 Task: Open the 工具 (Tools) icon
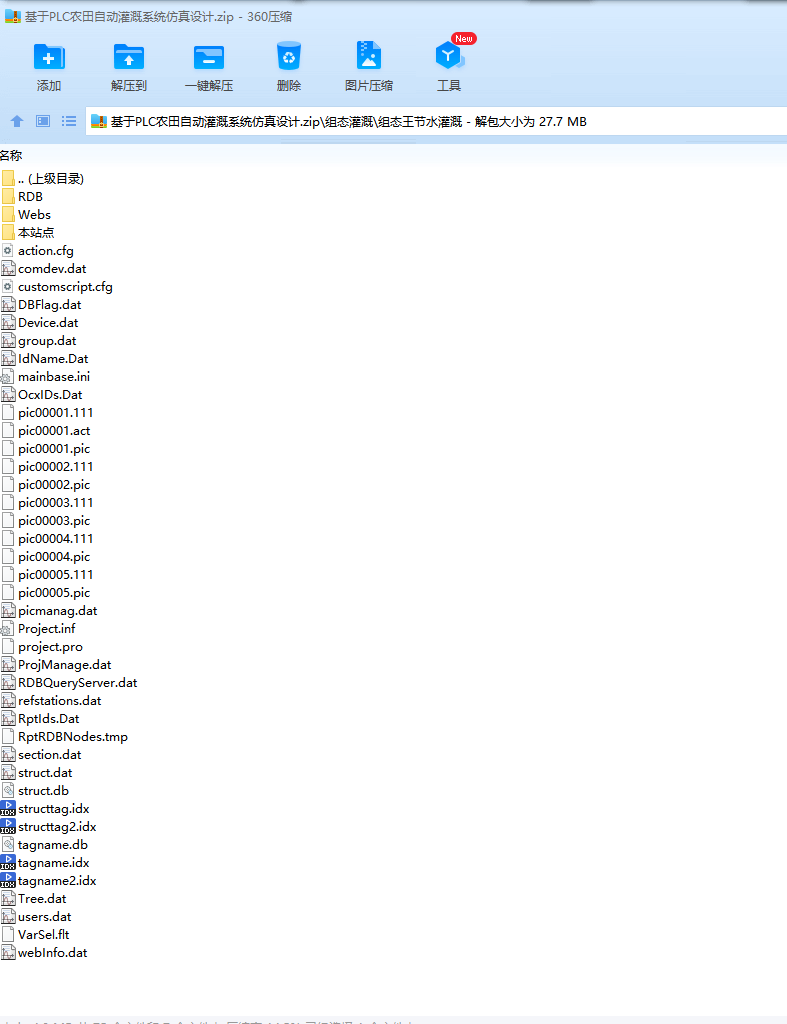tap(449, 56)
